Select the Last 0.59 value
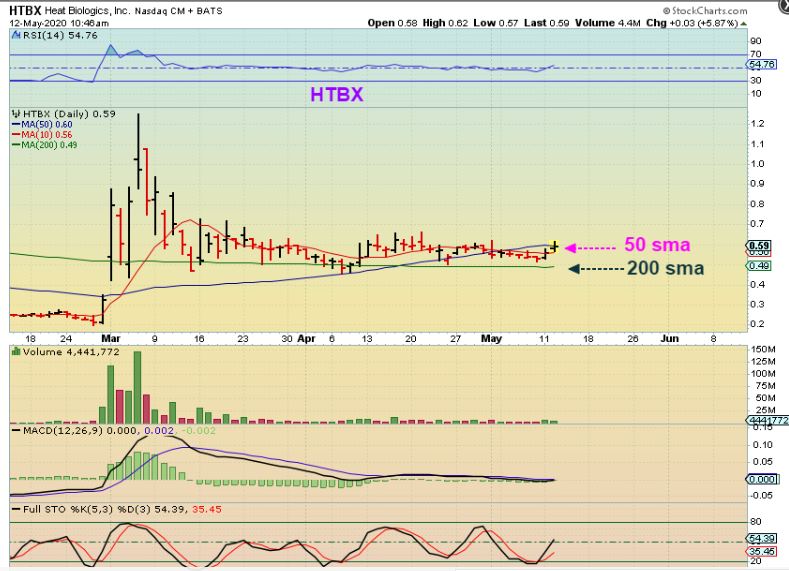Image resolution: width=789 pixels, height=571 pixels. [x=546, y=23]
